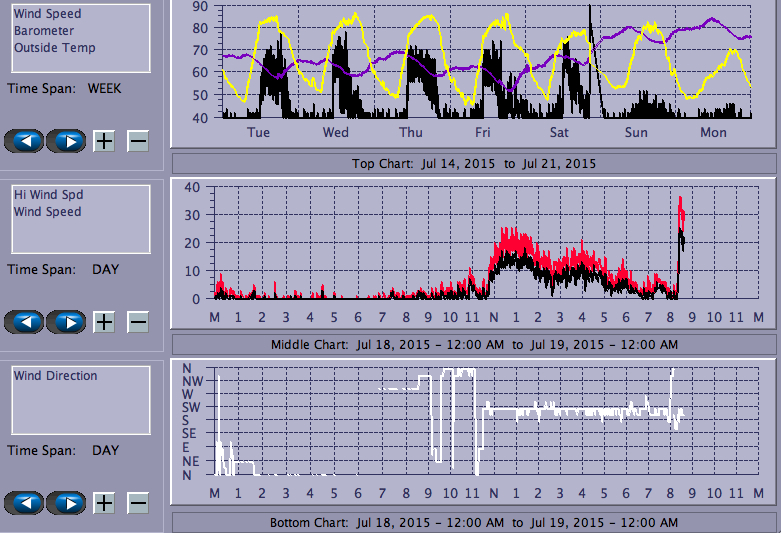Click the minus button under Wind Direction
Viewport: 781px width, 533px height.
[138, 502]
